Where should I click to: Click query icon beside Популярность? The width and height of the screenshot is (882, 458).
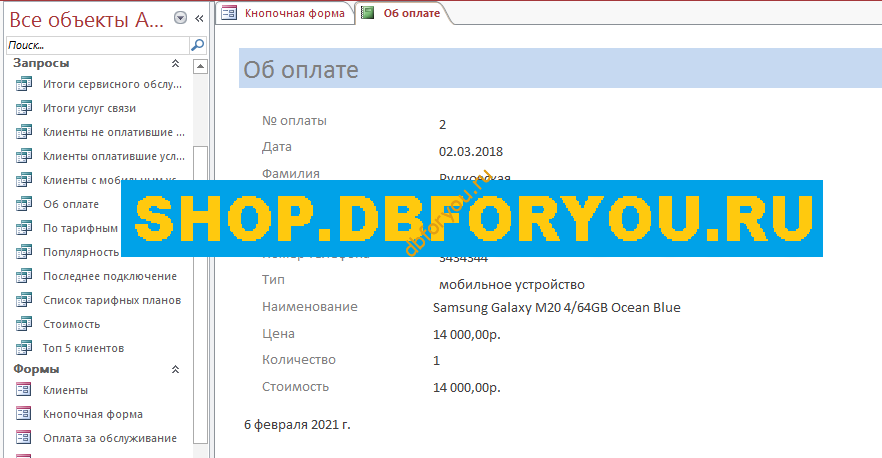click(x=24, y=252)
